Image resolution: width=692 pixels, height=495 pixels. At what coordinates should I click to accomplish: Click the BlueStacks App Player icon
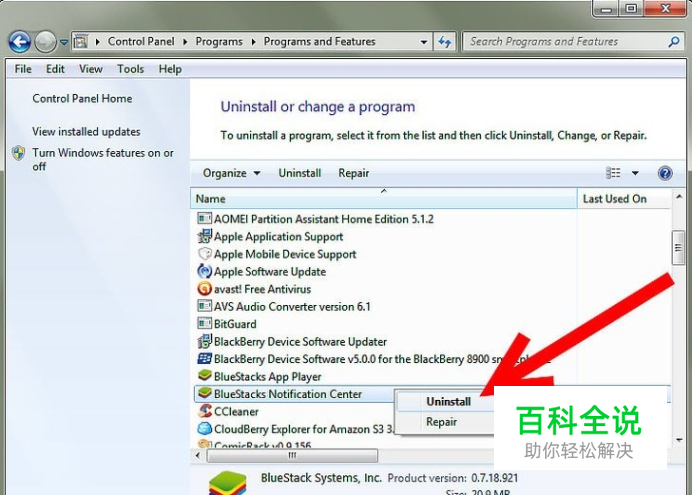[x=204, y=375]
